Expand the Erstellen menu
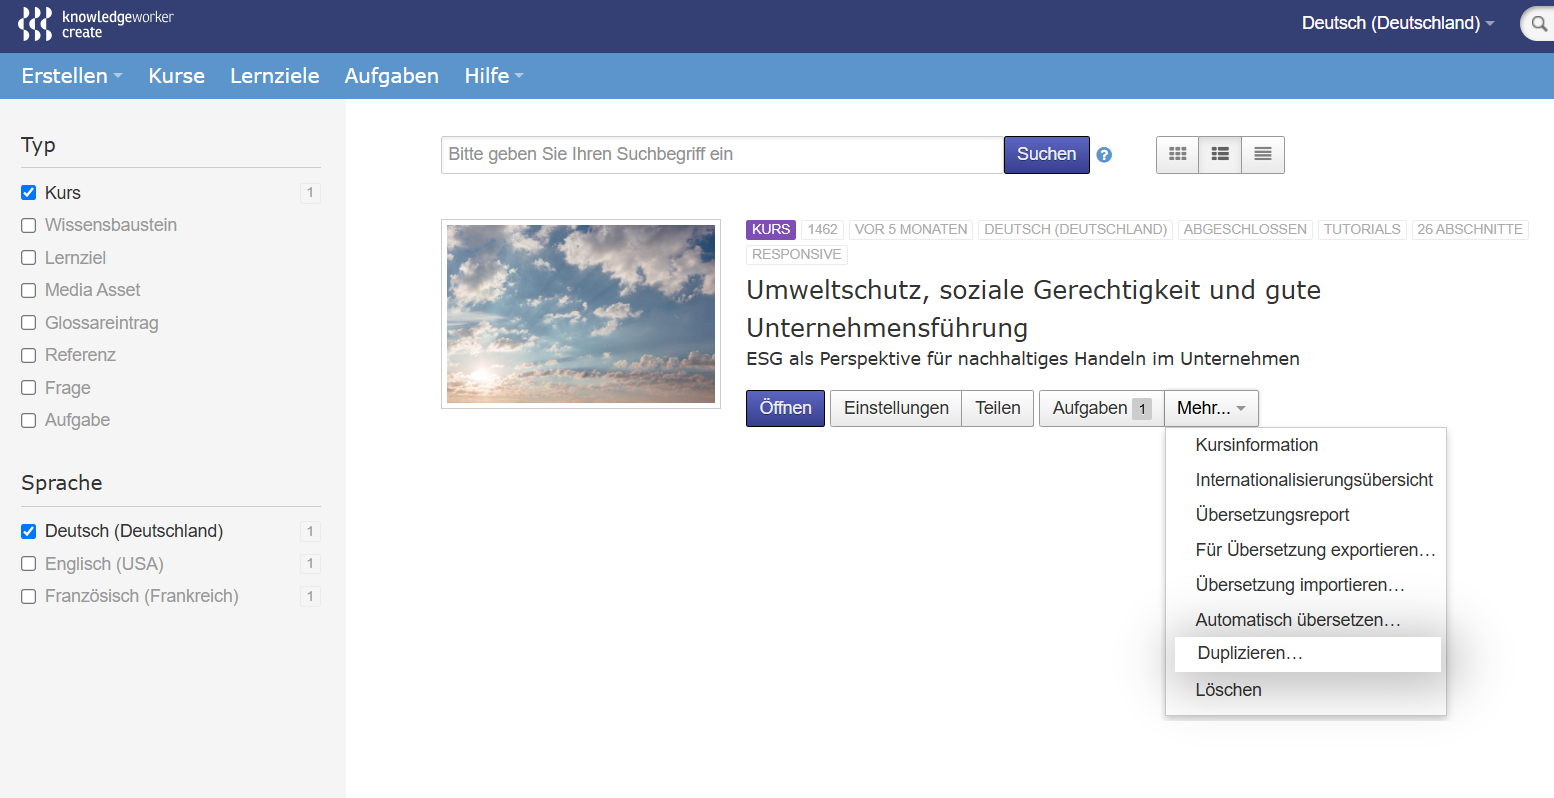Image resolution: width=1554 pixels, height=798 pixels. pyautogui.click(x=72, y=76)
